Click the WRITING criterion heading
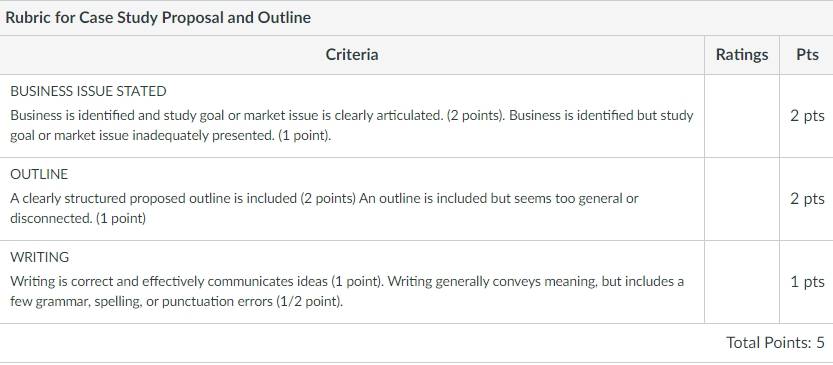This screenshot has width=833, height=365. coord(40,257)
